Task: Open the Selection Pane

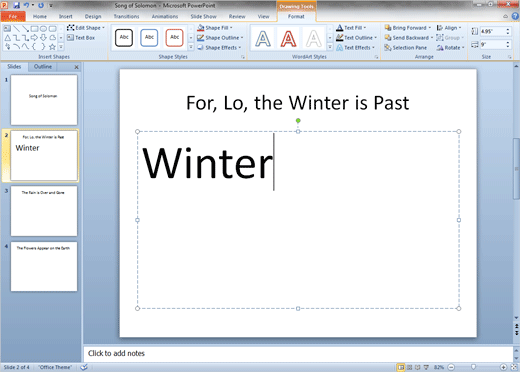Action: 405,48
